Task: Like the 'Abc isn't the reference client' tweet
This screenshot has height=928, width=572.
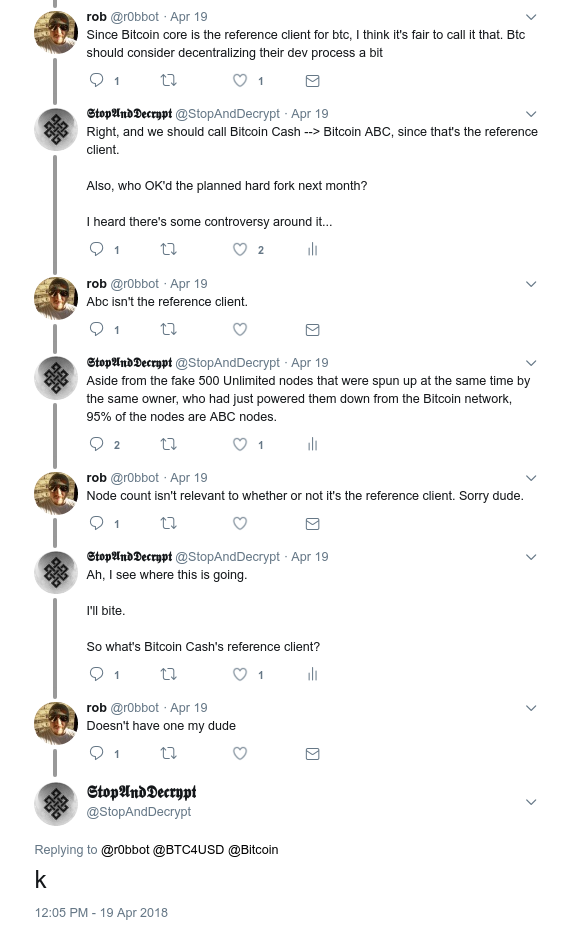Action: pyautogui.click(x=240, y=329)
